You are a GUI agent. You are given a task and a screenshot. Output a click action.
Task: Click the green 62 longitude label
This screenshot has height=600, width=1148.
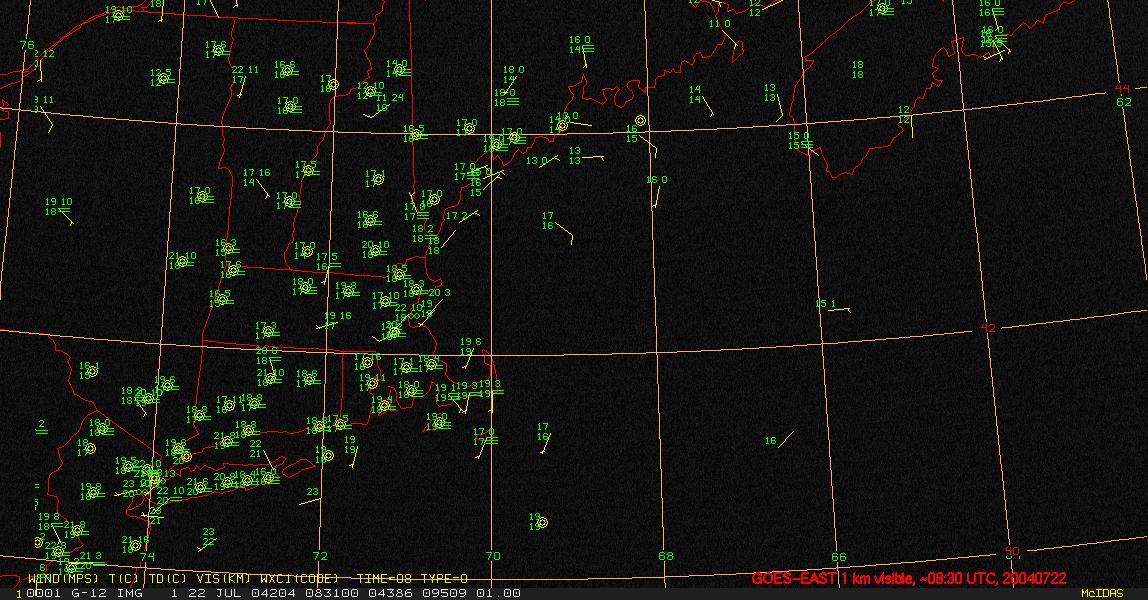1124,102
